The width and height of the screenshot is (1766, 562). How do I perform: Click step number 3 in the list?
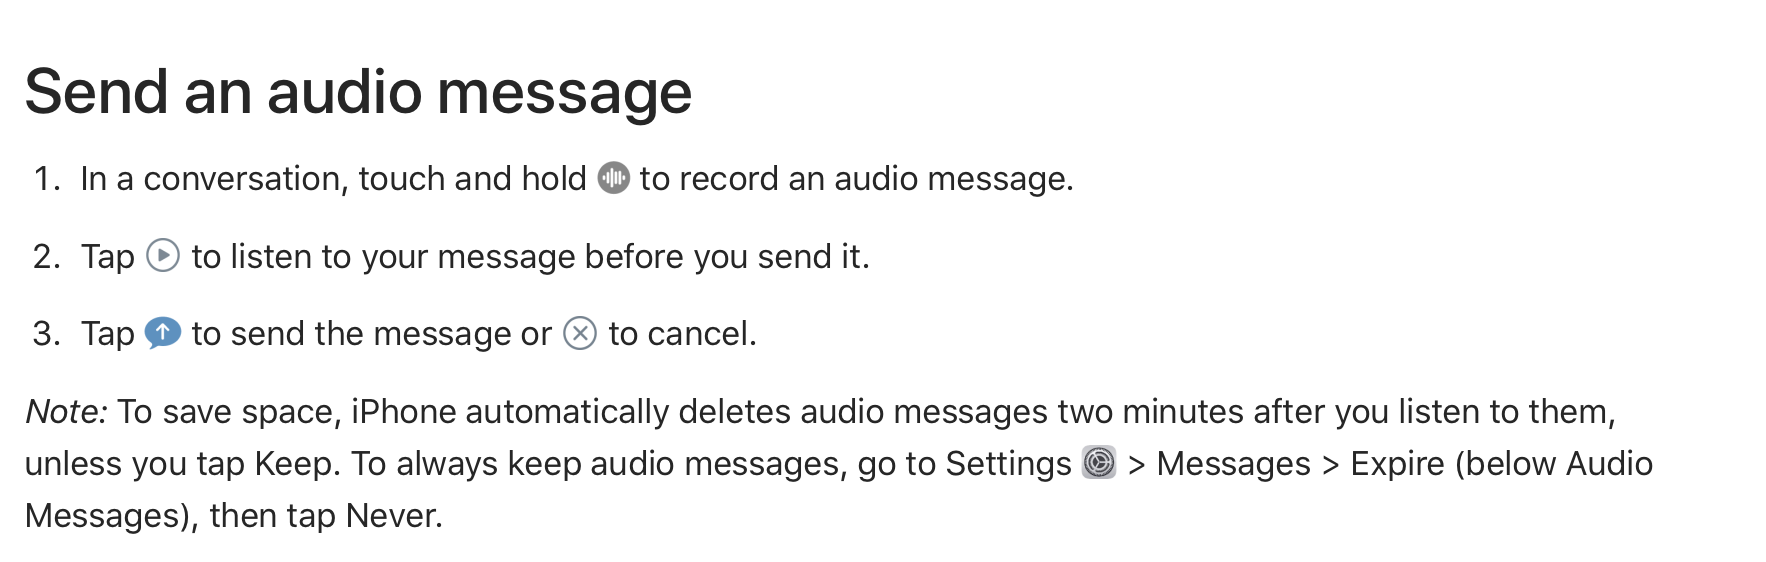(x=46, y=333)
